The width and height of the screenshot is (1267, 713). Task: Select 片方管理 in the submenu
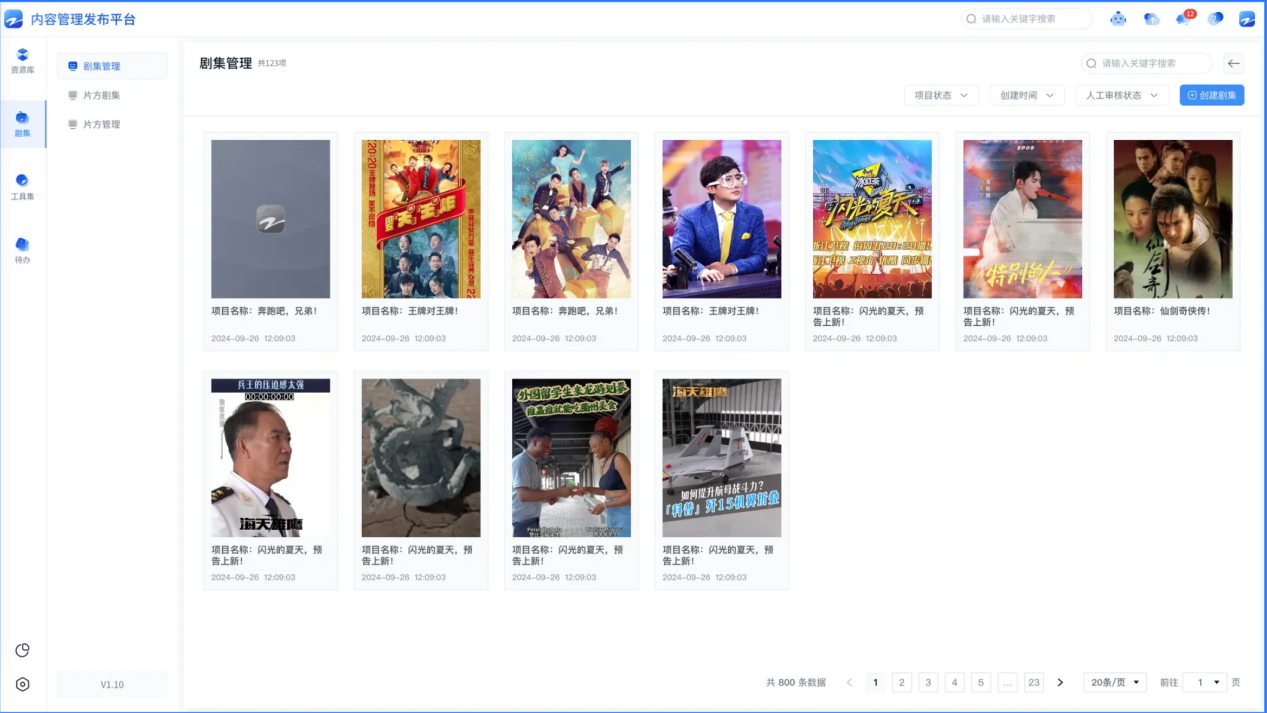point(101,124)
